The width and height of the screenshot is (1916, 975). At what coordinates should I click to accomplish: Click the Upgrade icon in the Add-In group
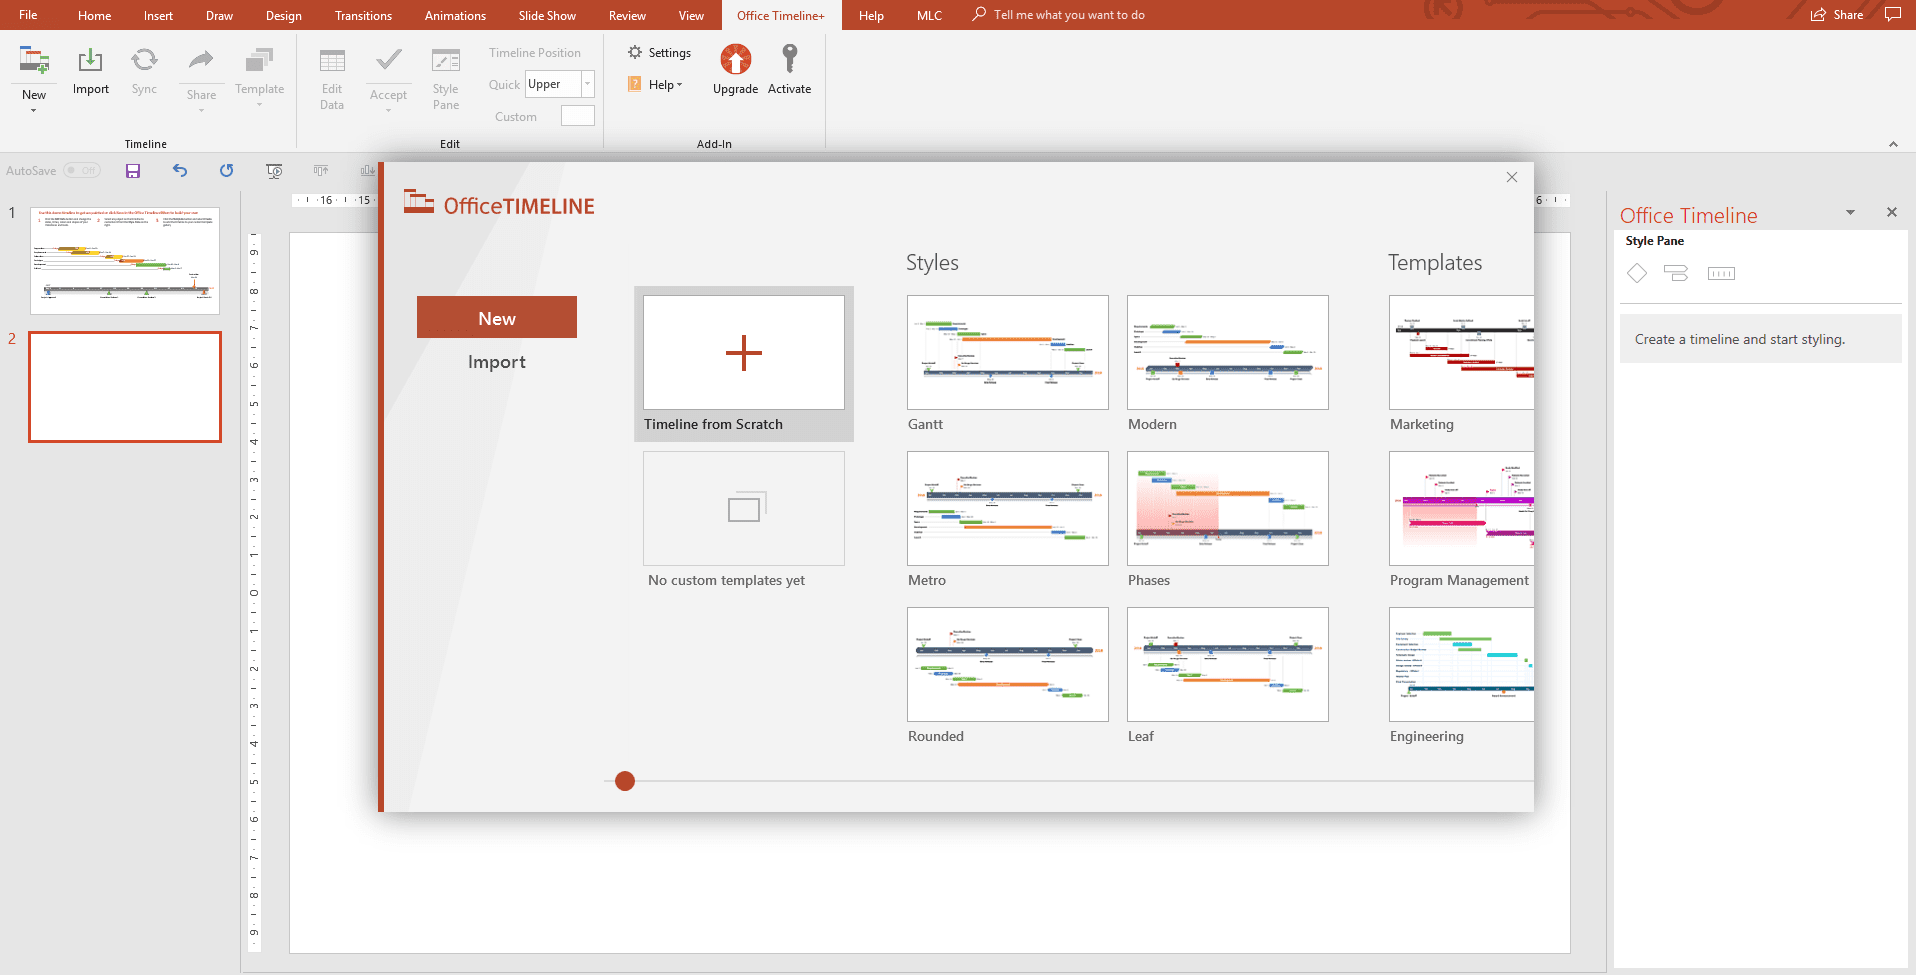735,62
